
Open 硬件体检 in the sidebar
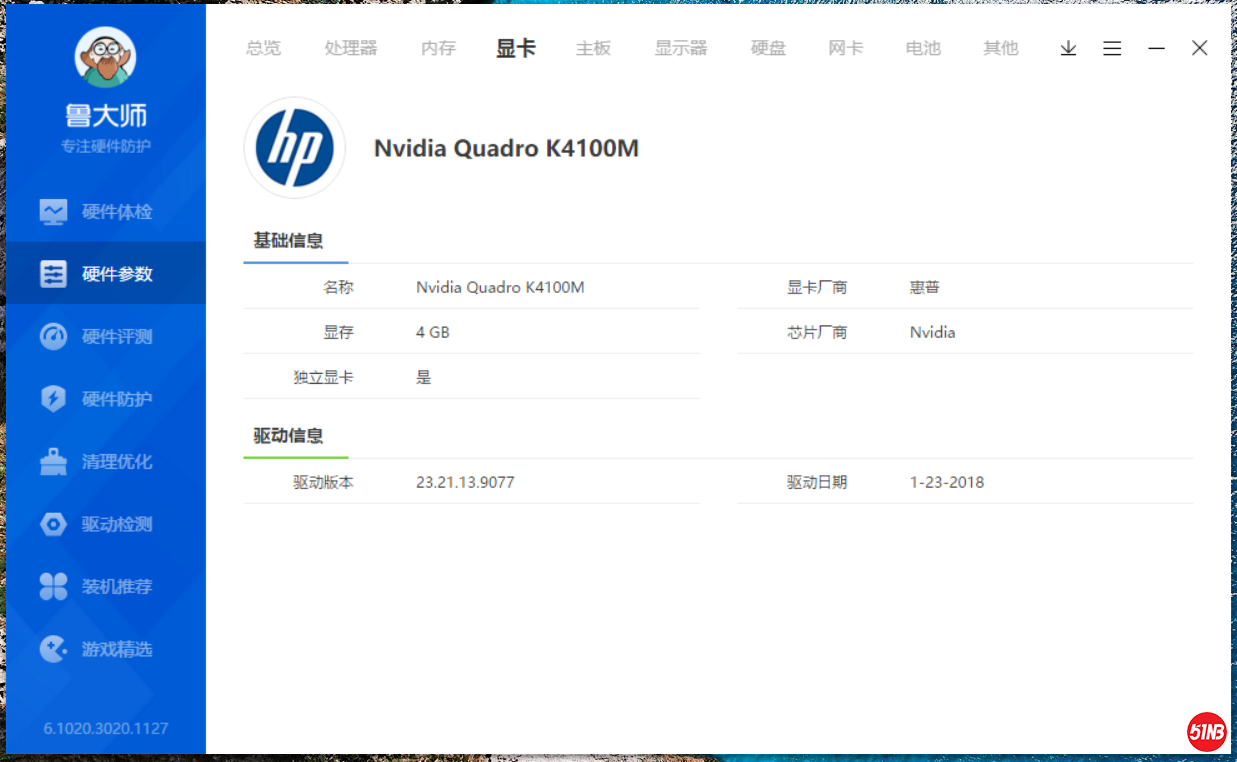click(106, 212)
